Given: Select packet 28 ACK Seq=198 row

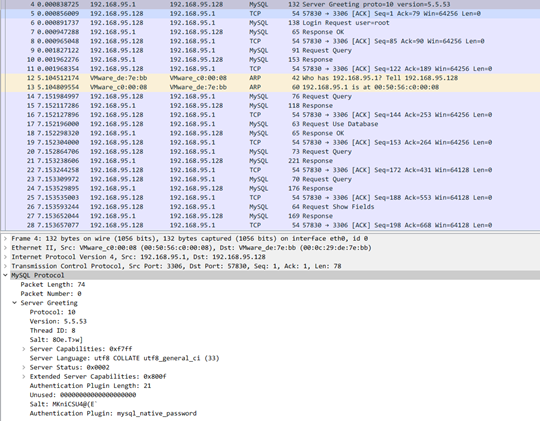Looking at the screenshot, I should 270,225.
